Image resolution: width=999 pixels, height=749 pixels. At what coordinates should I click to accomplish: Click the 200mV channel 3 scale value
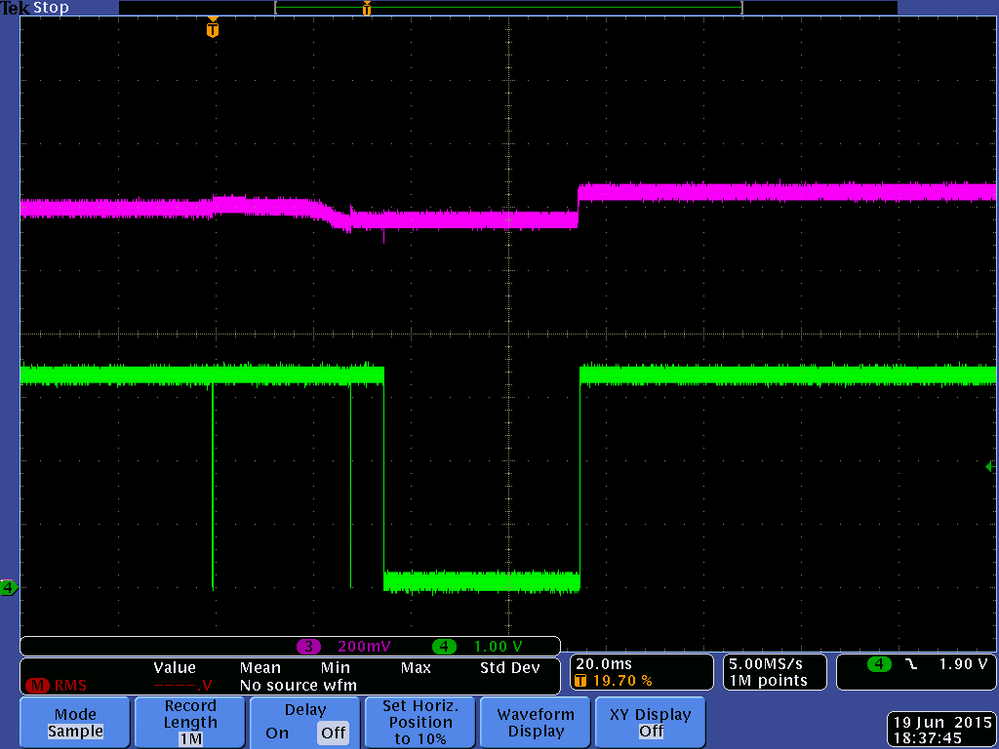click(364, 646)
